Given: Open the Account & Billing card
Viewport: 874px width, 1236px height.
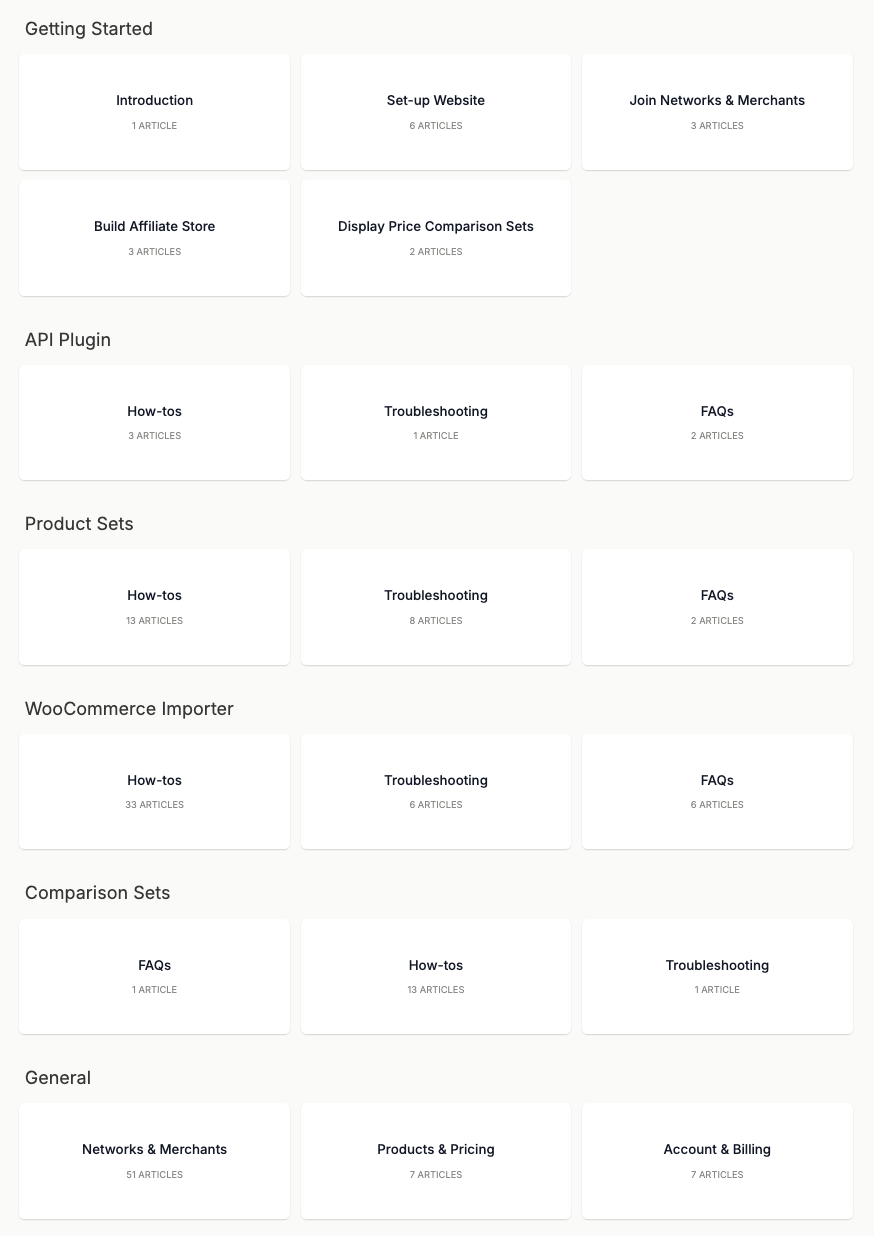Looking at the screenshot, I should [717, 1161].
